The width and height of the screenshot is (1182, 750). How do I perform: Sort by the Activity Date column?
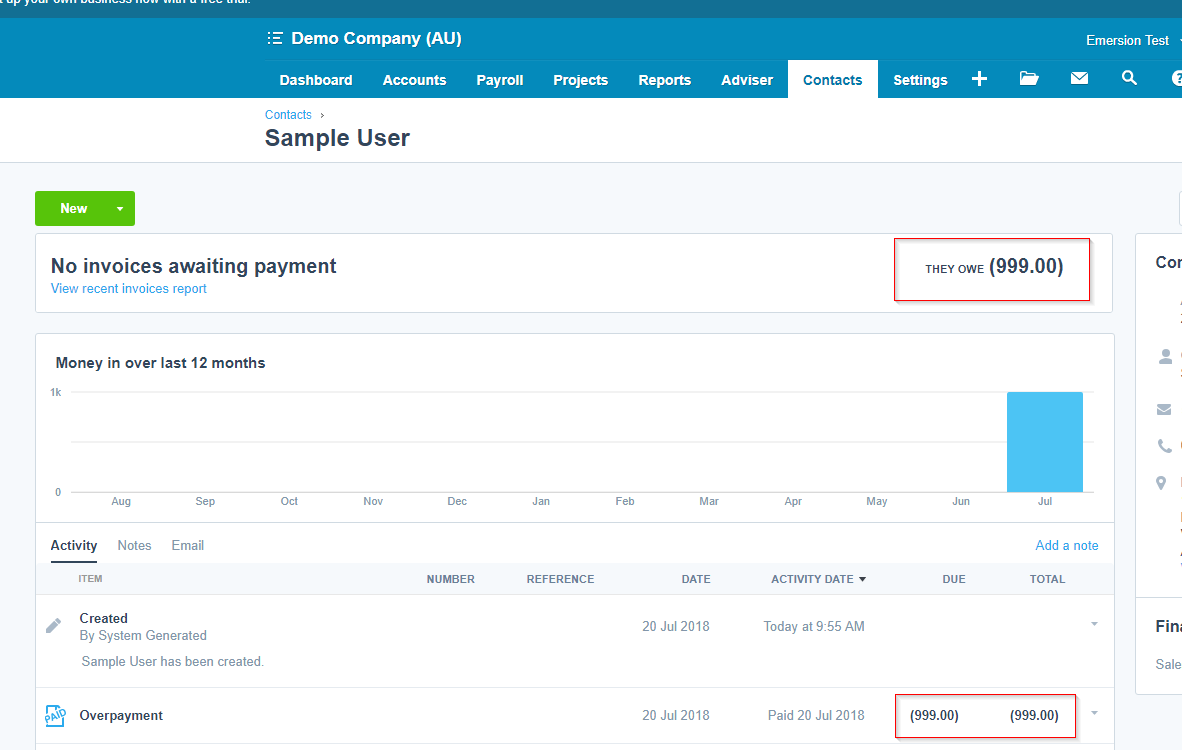(817, 579)
